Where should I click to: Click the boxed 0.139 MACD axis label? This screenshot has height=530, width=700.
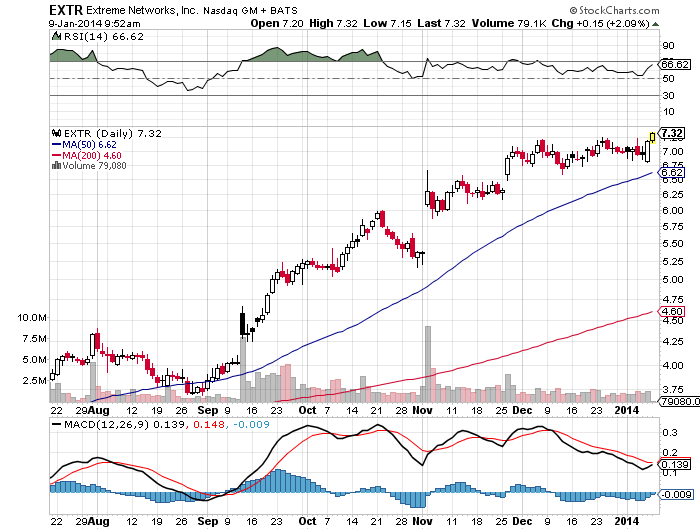click(675, 465)
